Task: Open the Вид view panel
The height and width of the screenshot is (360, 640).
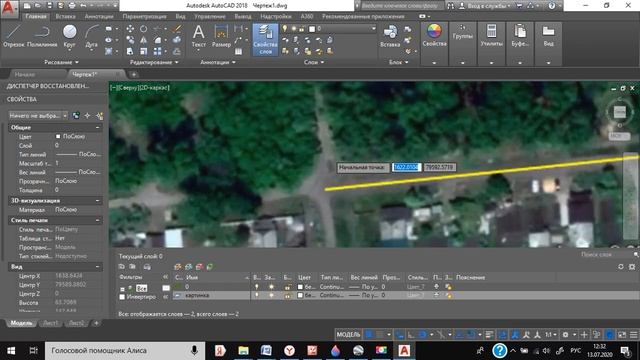Action: coord(548,36)
